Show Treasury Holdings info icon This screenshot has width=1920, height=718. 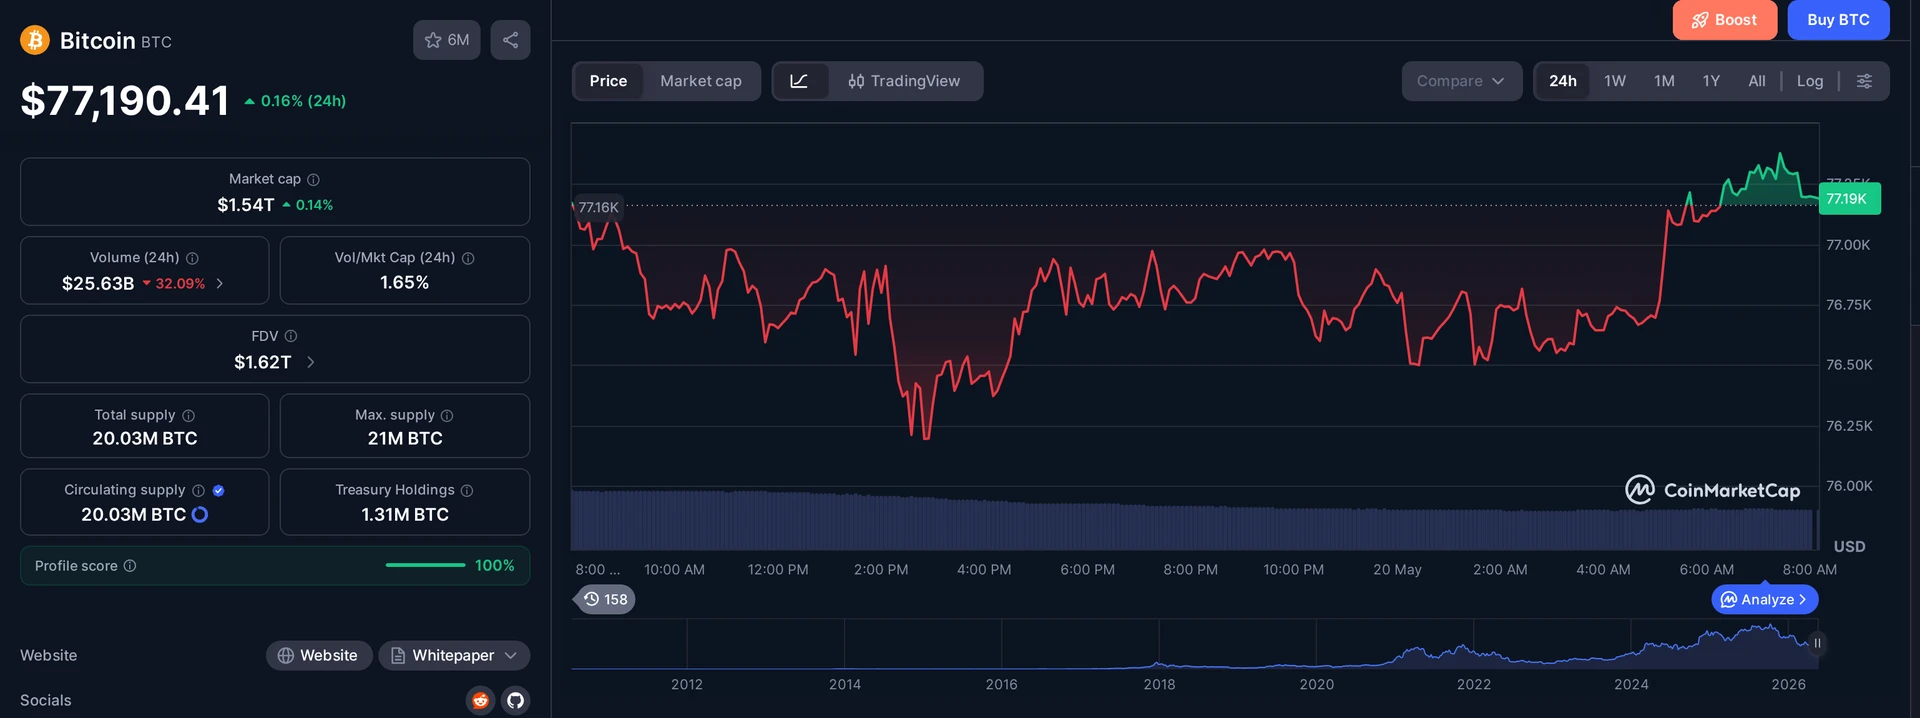tap(467, 490)
